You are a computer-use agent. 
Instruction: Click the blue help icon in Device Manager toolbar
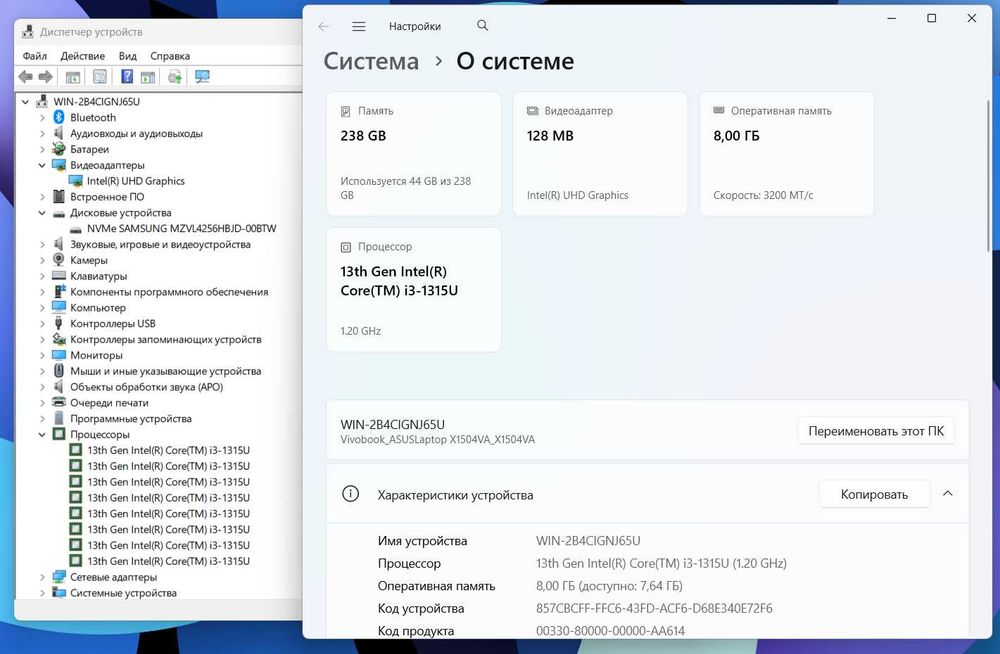(127, 77)
